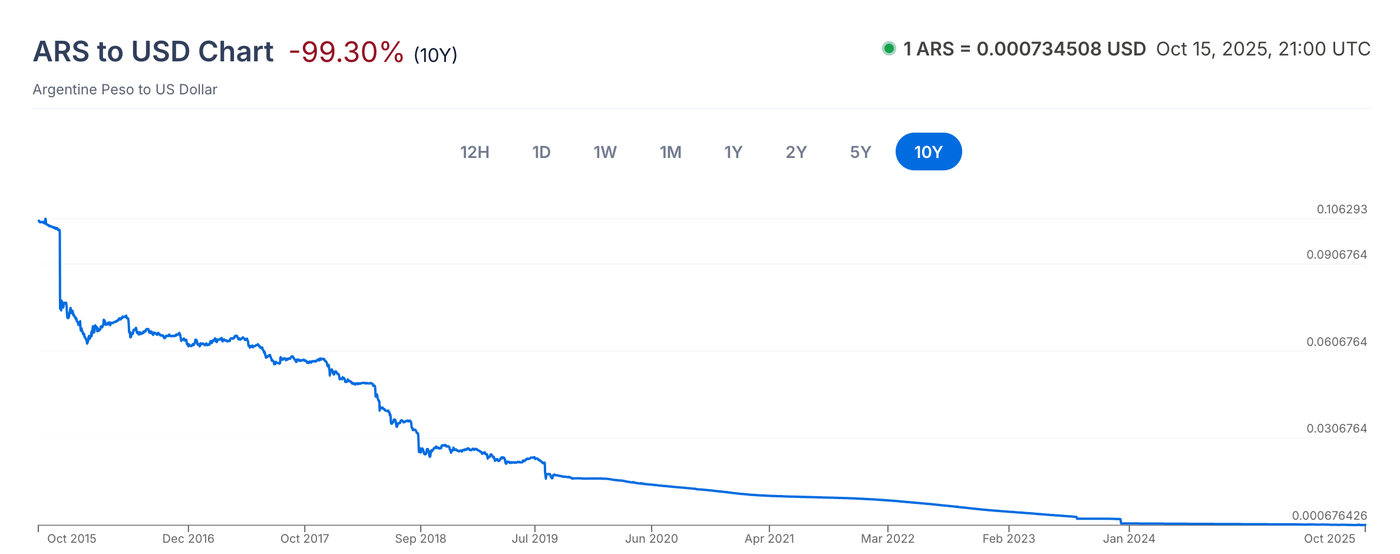Click the Jan 2024 axis label
This screenshot has height=554, width=1400.
pos(1127,539)
